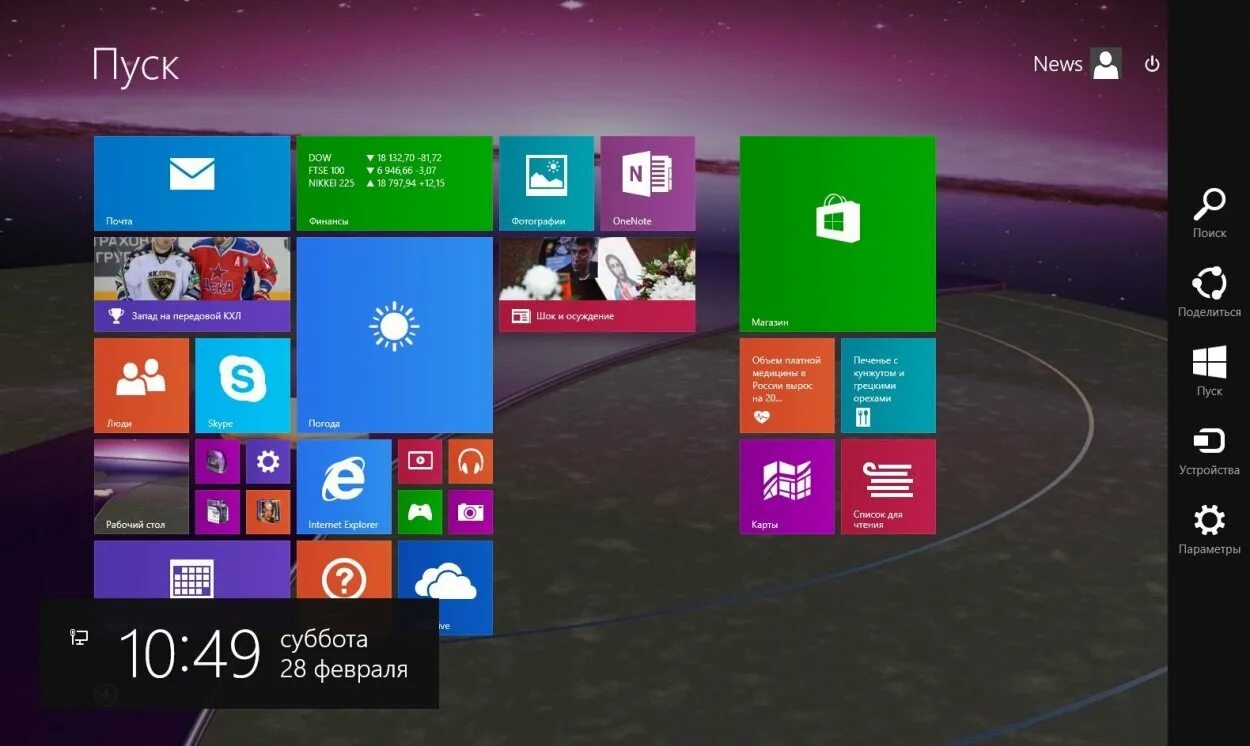Open the Internet Explorer tile

[343, 486]
